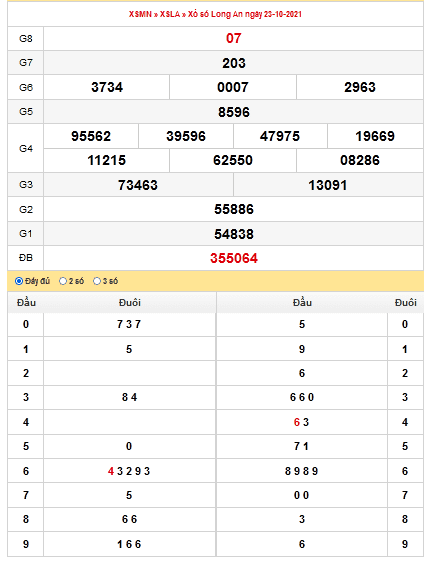This screenshot has height=562, width=426.
Task: Click the G5 number 8596
Action: (x=234, y=112)
